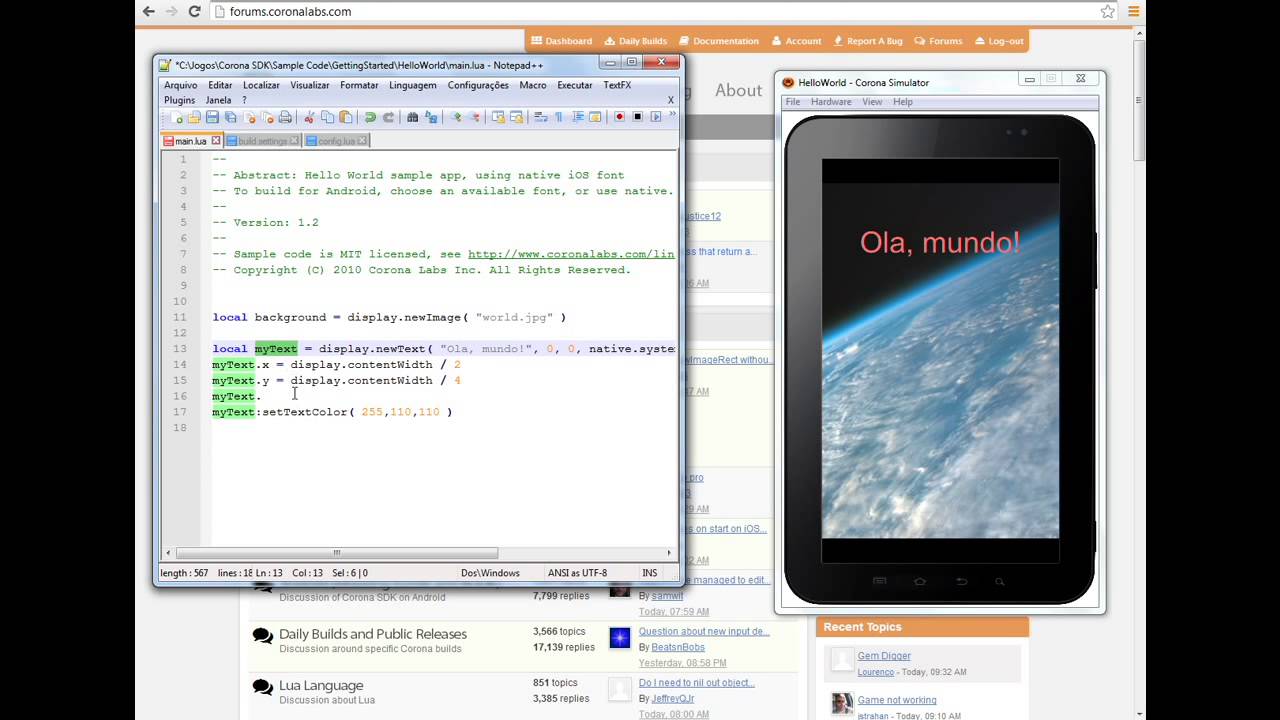Viewport: 1280px width, 720px height.
Task: Click 'Dos\Windows' in Notepad++ status bar
Action: [x=490, y=573]
